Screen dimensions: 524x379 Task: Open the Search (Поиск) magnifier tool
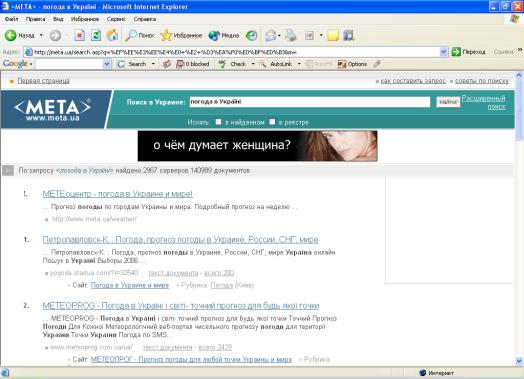click(x=139, y=35)
